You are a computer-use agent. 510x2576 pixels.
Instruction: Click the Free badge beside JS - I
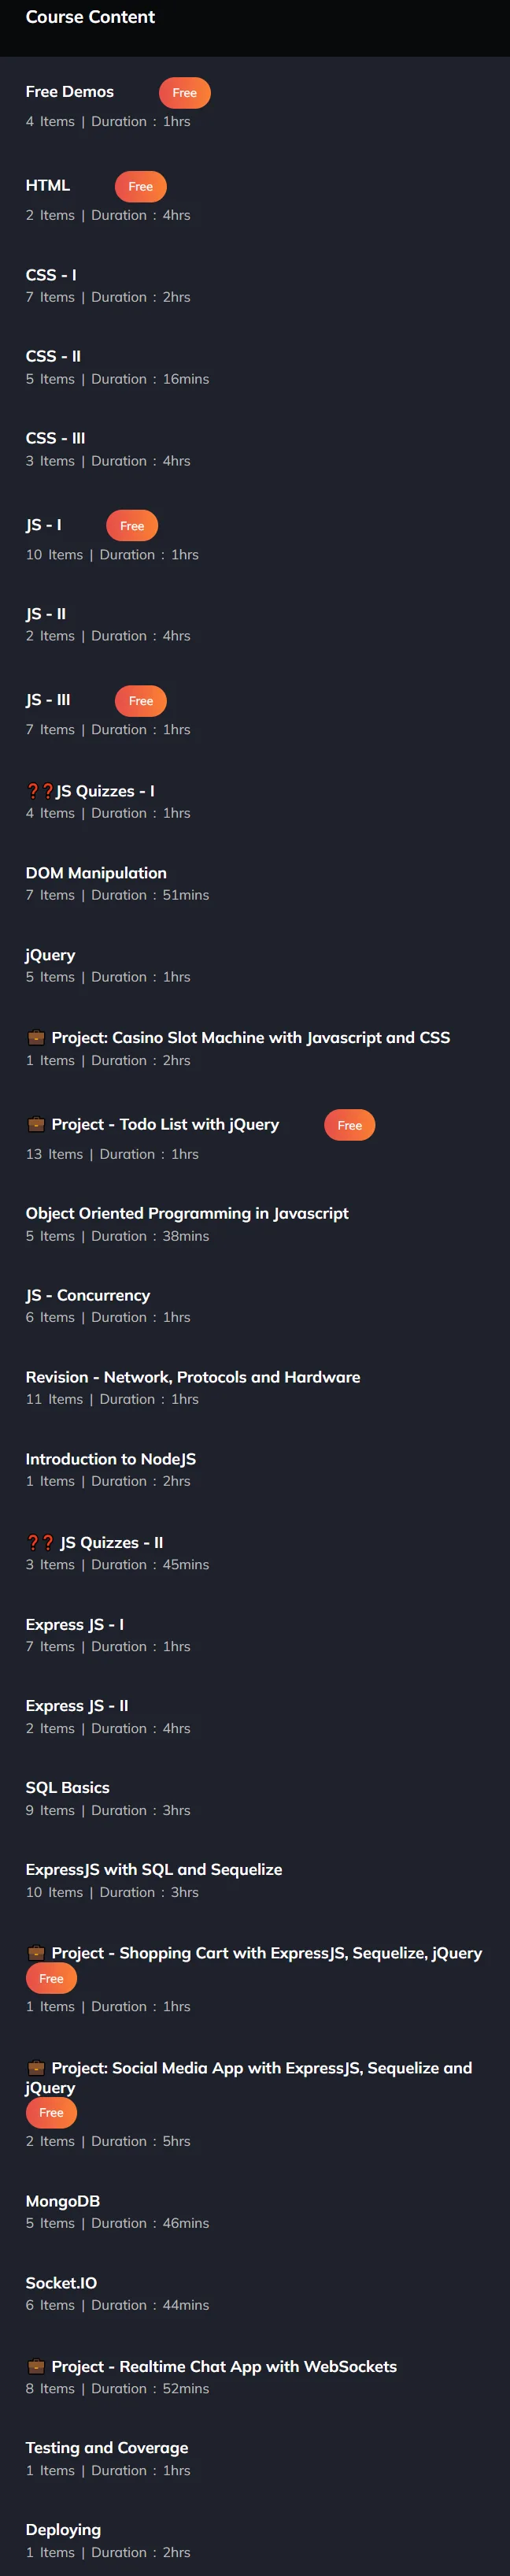[132, 526]
